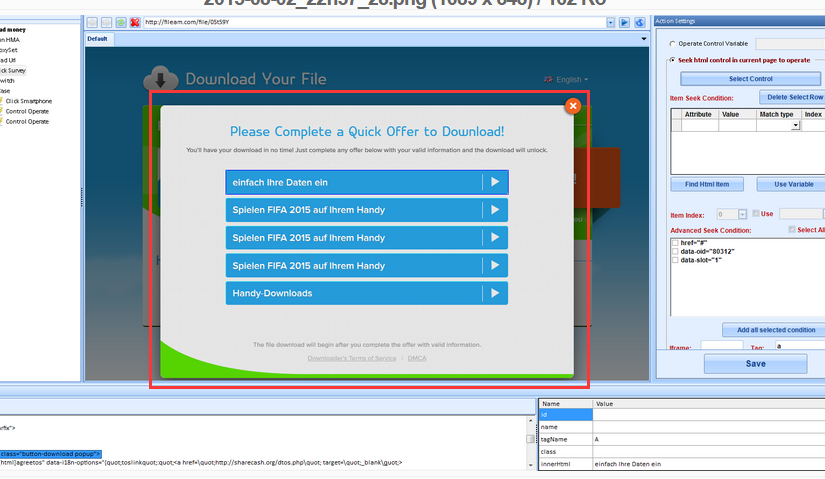
Task: Click the browser forward arrow icon
Action: tap(106, 22)
